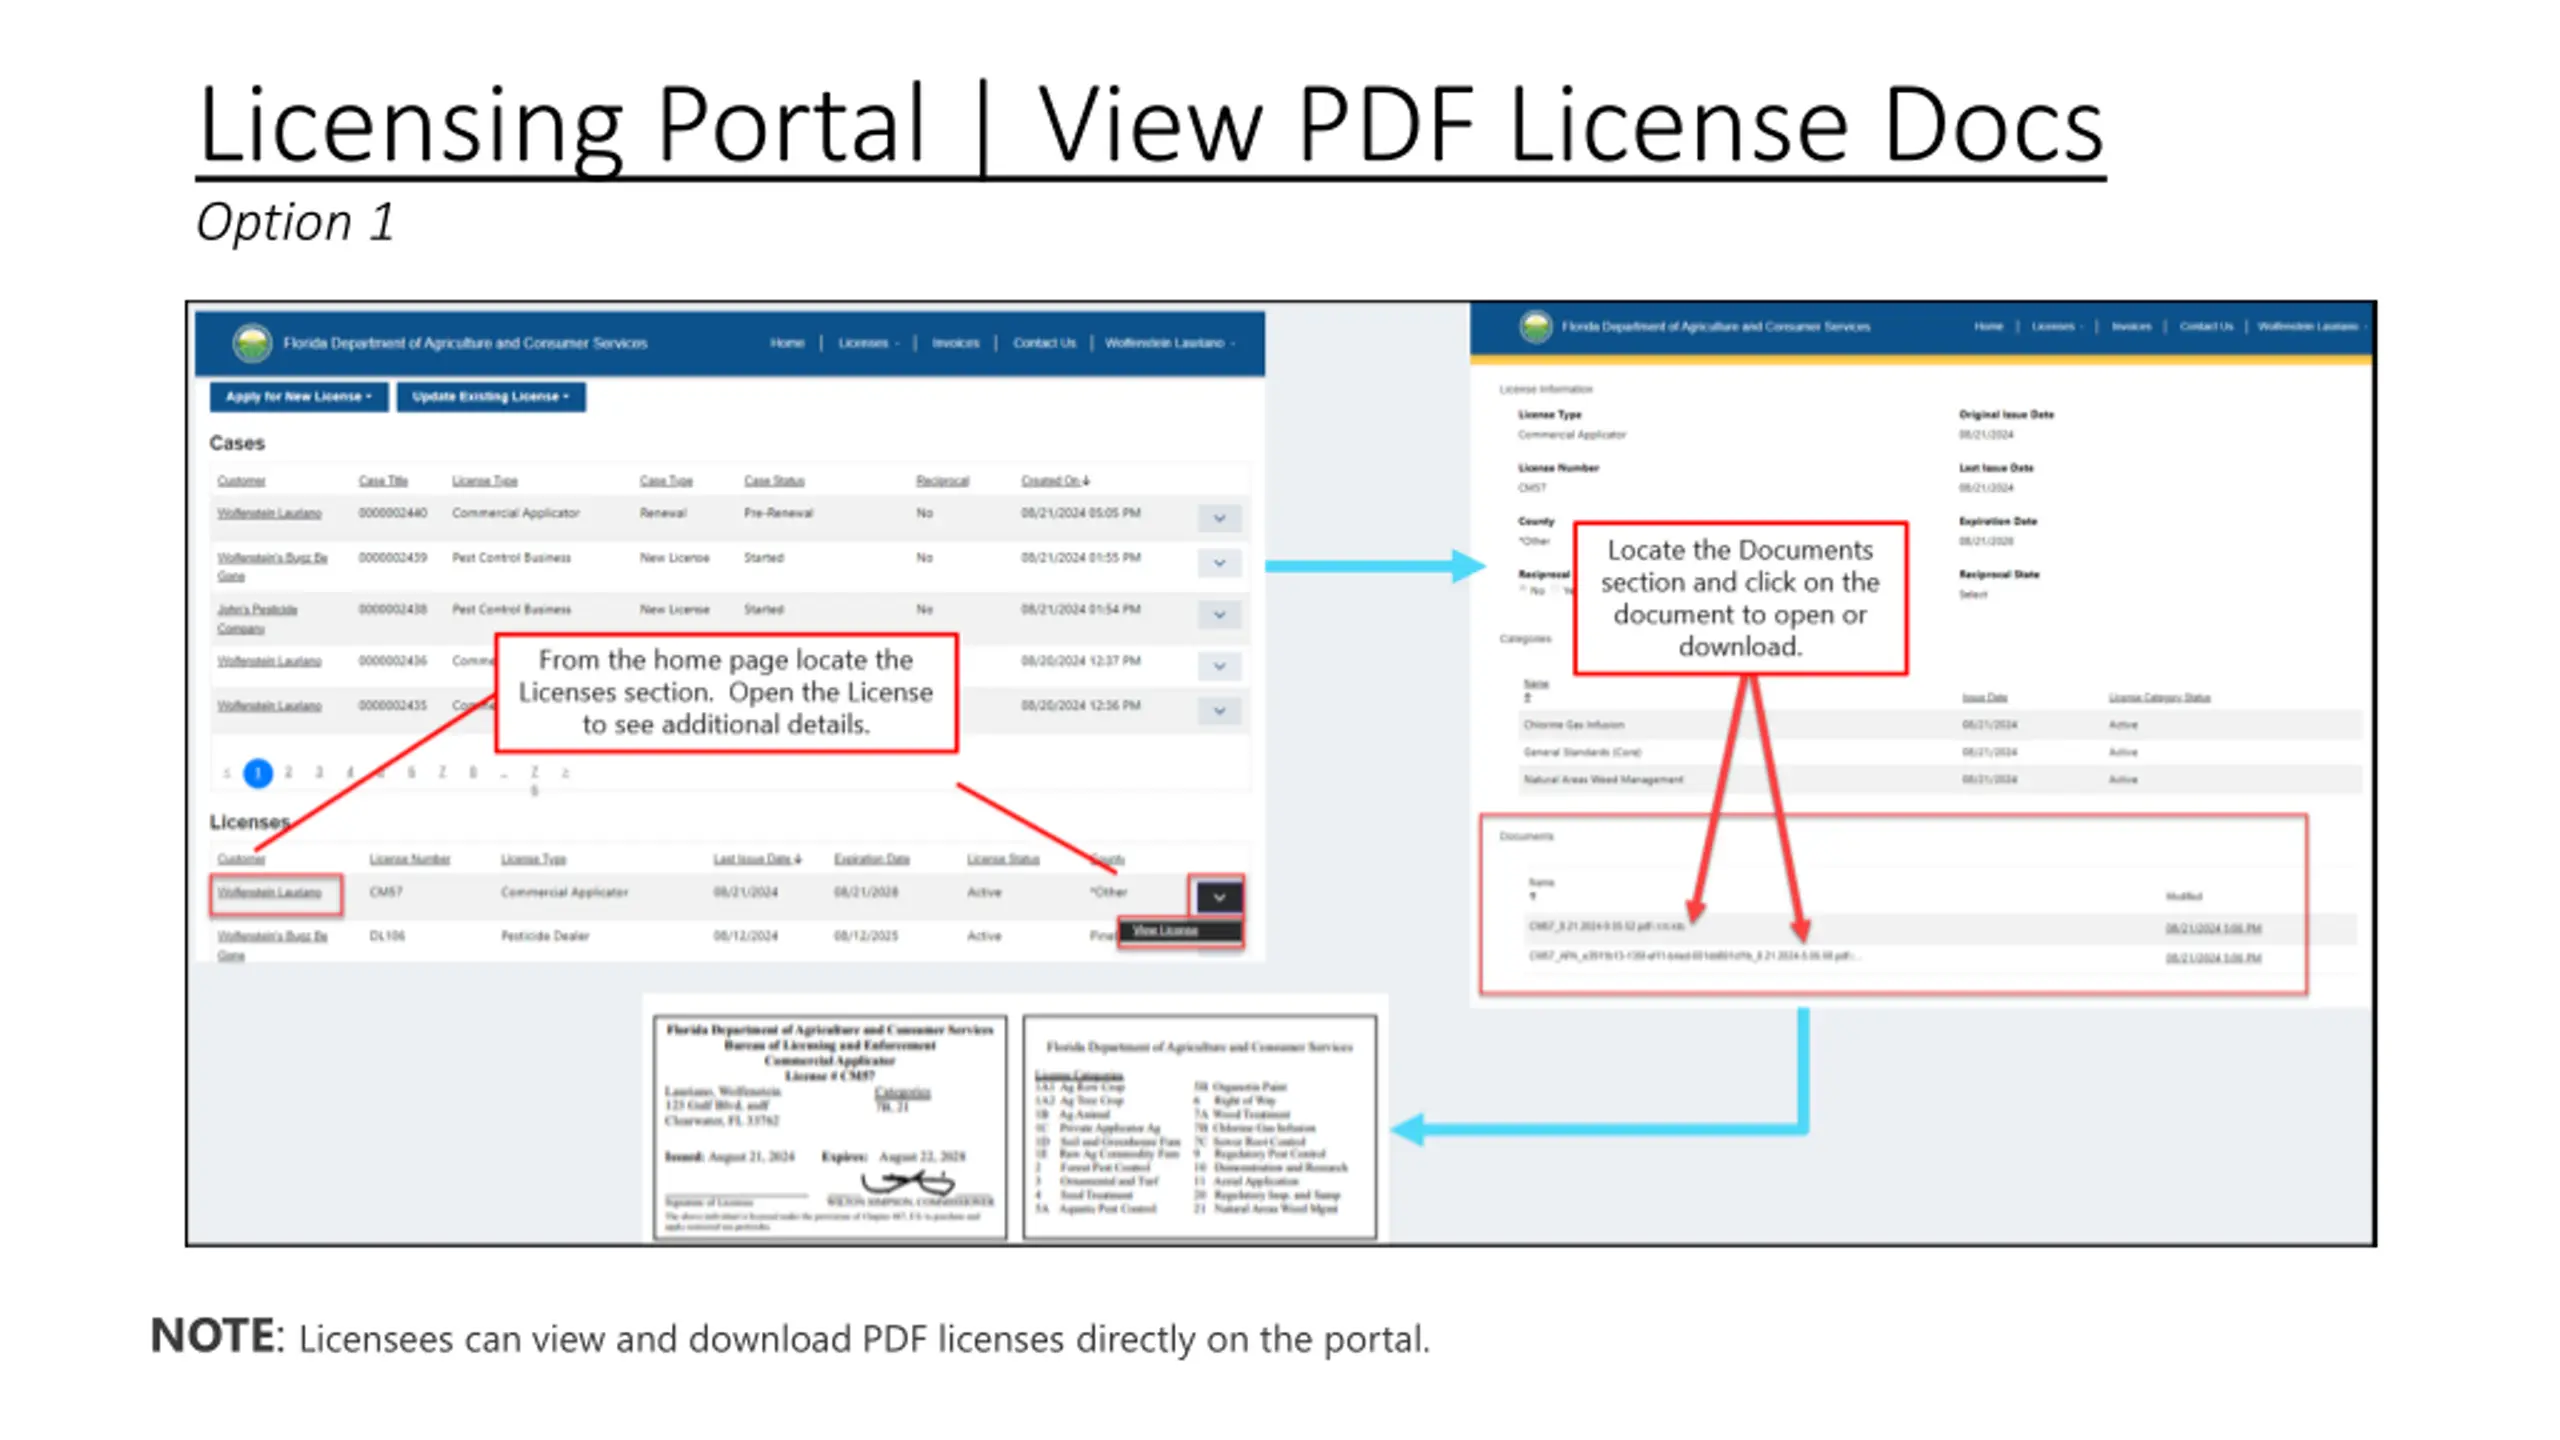Open Home link in home page screenshot header
Screen dimensions: 2560x1440
pyautogui.click(x=787, y=343)
